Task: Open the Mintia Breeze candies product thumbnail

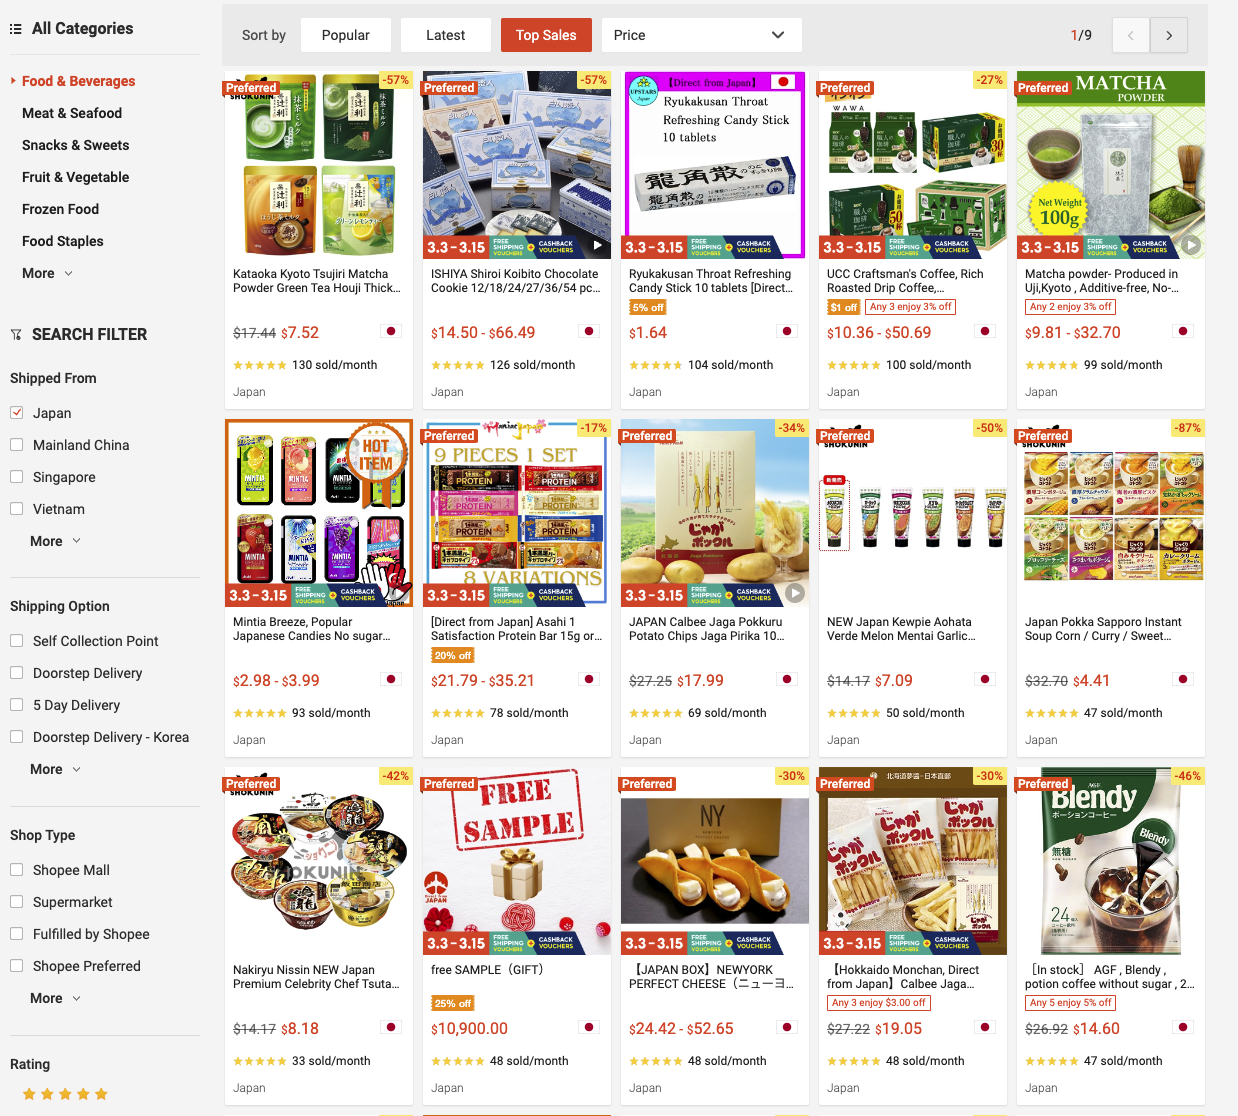Action: tap(319, 513)
